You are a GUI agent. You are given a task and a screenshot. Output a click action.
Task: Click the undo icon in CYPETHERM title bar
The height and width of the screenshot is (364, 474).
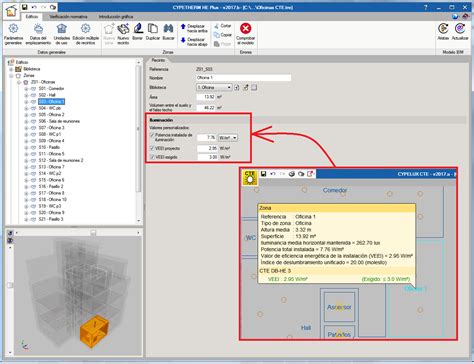tap(34, 7)
